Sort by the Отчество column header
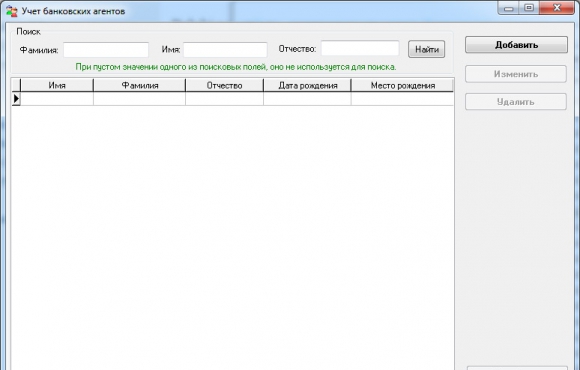580x370 pixels. [224, 85]
